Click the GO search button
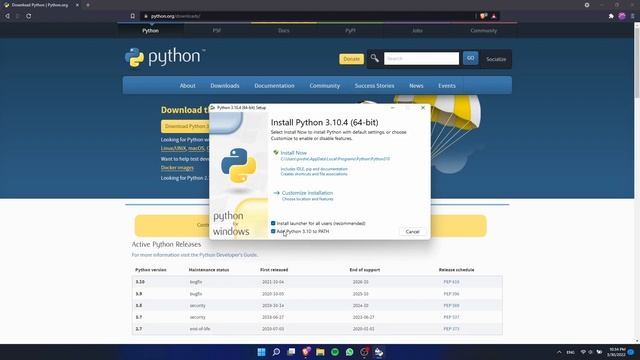The height and width of the screenshot is (360, 640). 471,58
